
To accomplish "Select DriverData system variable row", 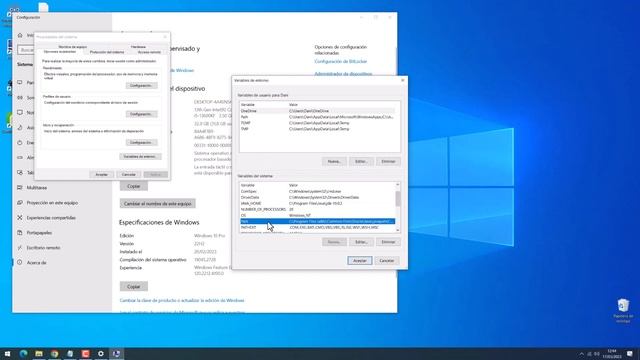I will tap(318, 198).
